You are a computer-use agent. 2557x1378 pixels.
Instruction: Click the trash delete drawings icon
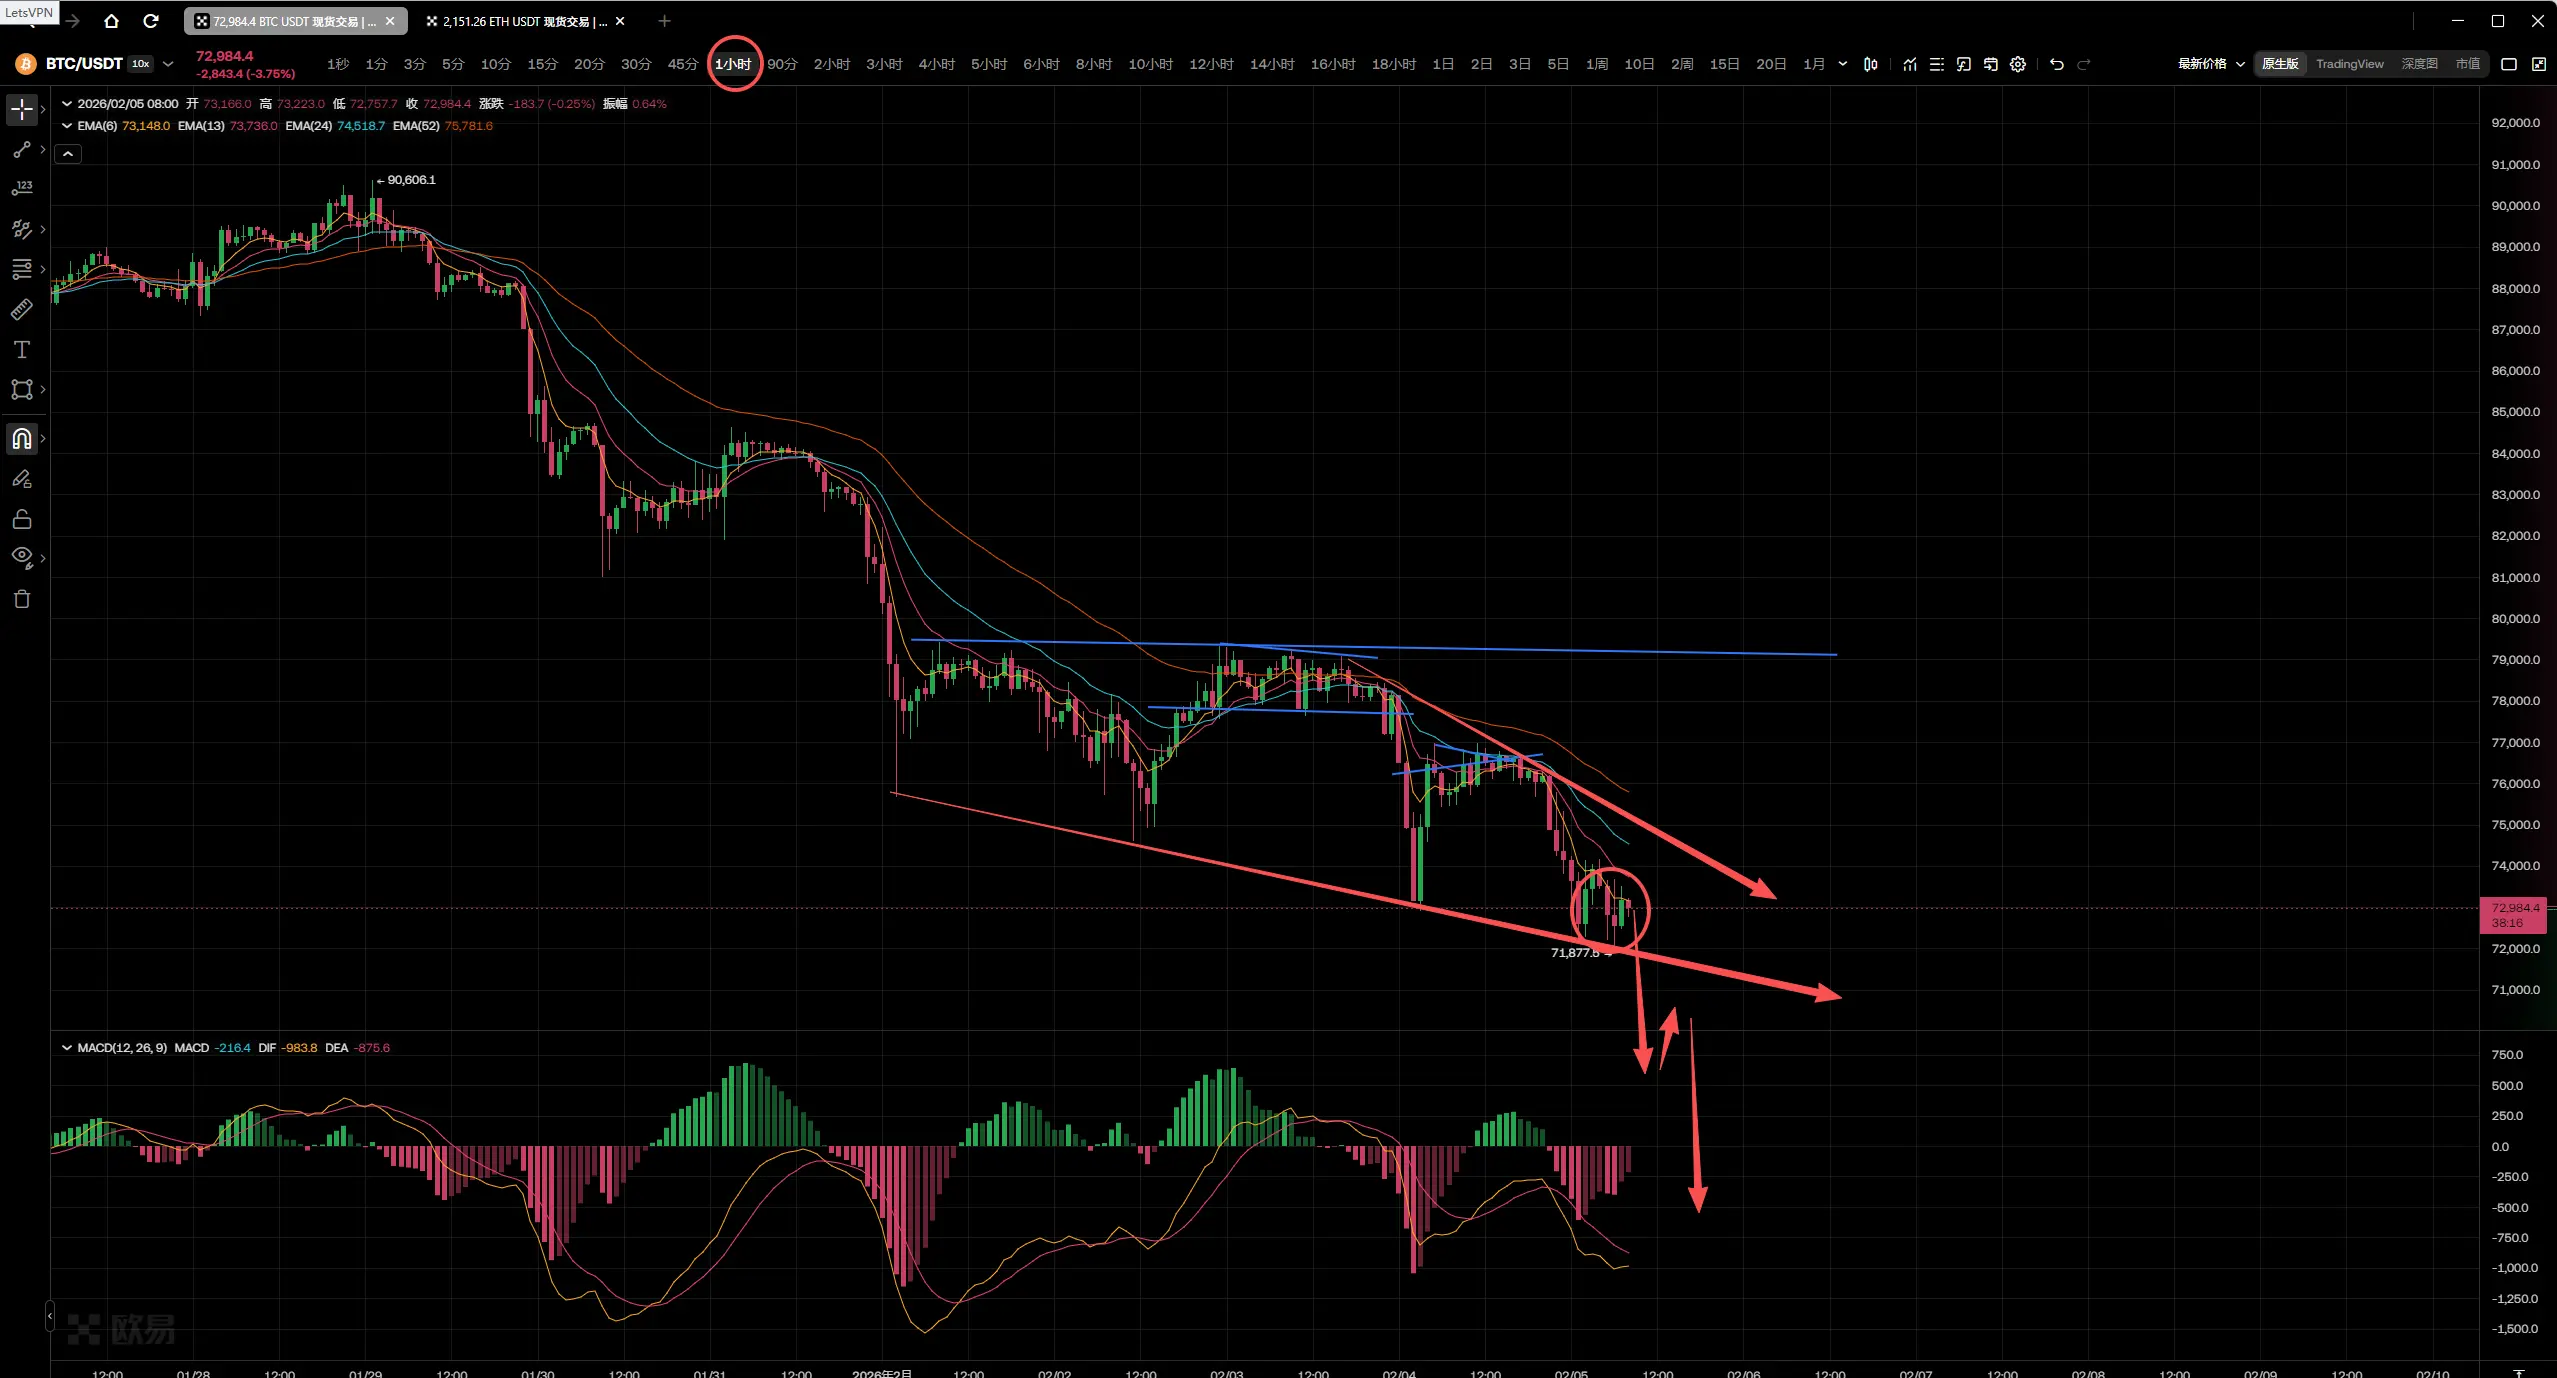(x=21, y=599)
